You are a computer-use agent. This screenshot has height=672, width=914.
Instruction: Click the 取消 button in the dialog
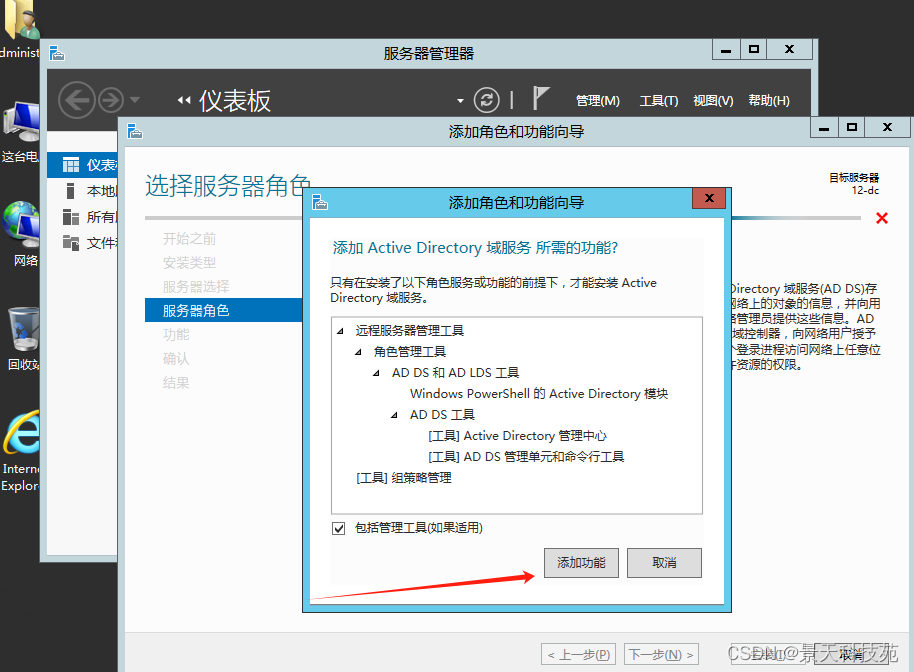664,562
